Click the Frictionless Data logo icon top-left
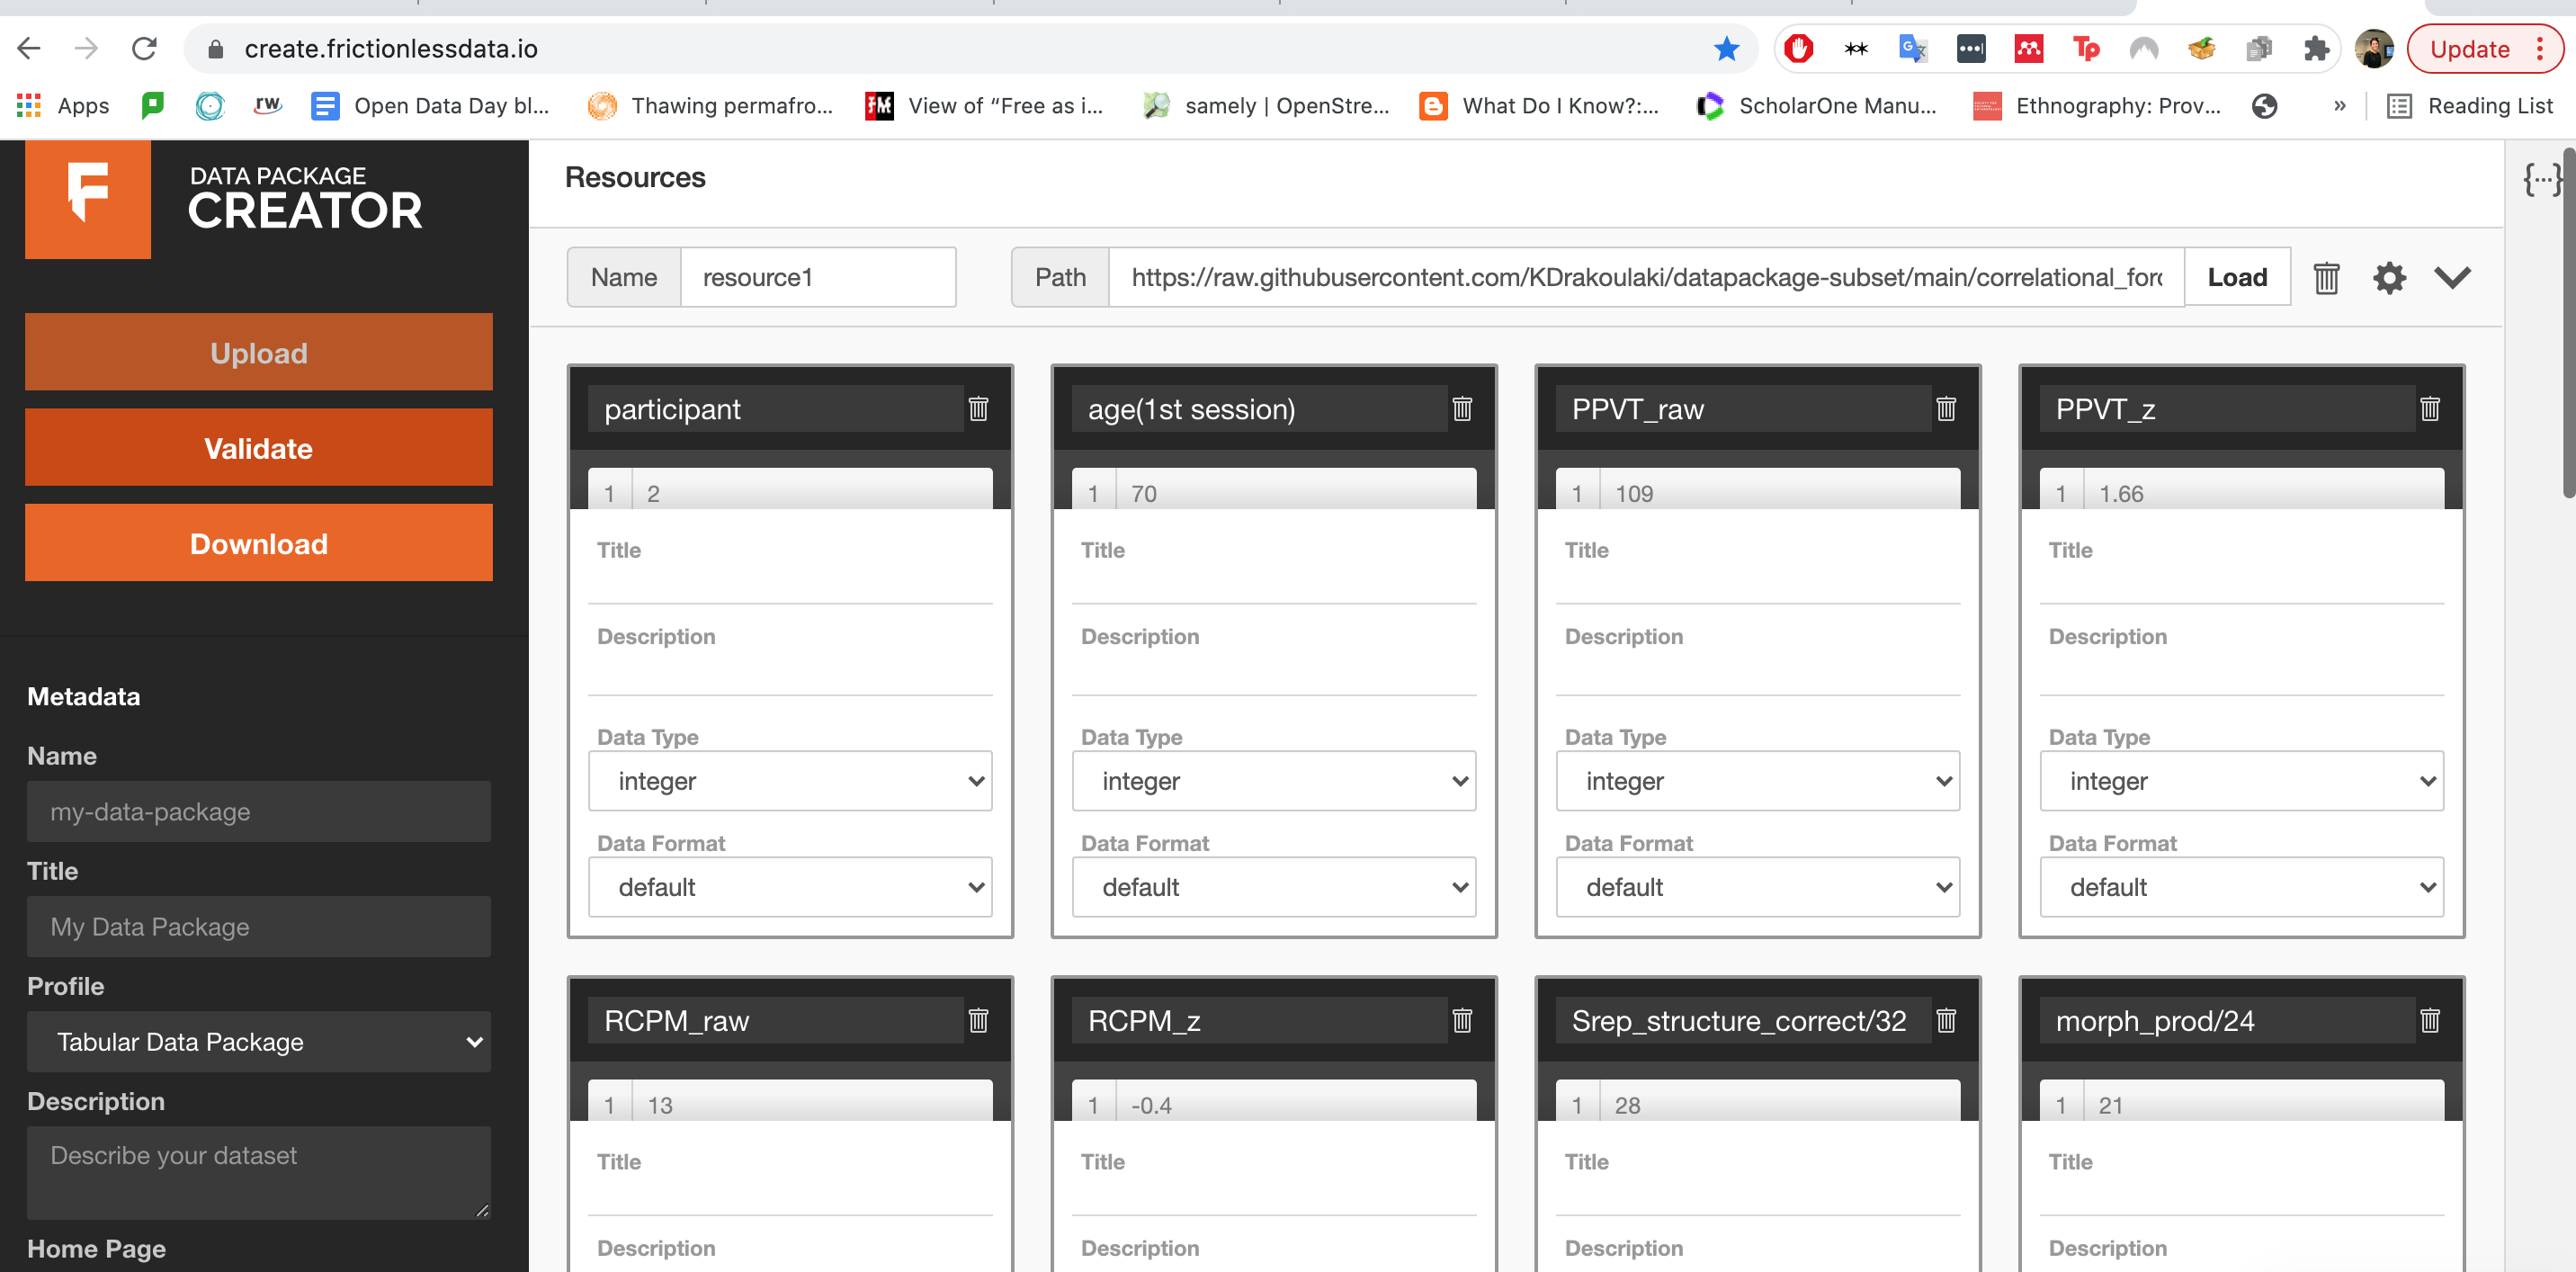Viewport: 2576px width, 1272px height. tap(90, 202)
